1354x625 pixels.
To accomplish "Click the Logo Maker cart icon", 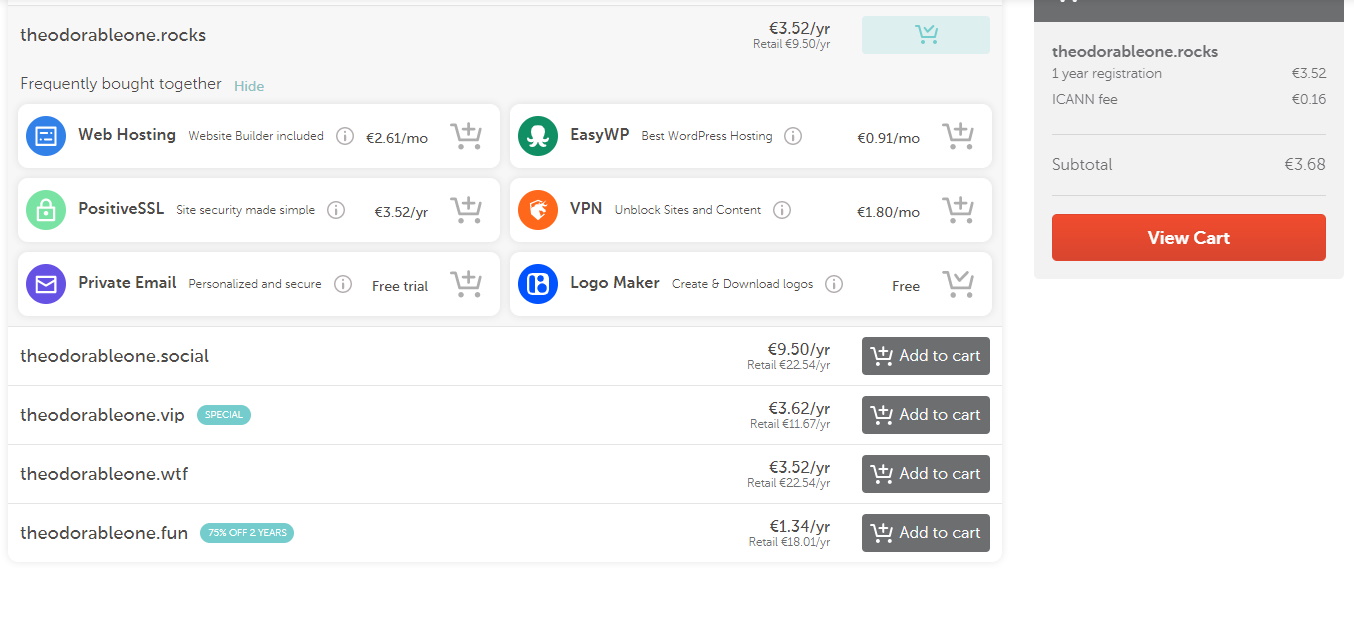I will pyautogui.click(x=958, y=284).
